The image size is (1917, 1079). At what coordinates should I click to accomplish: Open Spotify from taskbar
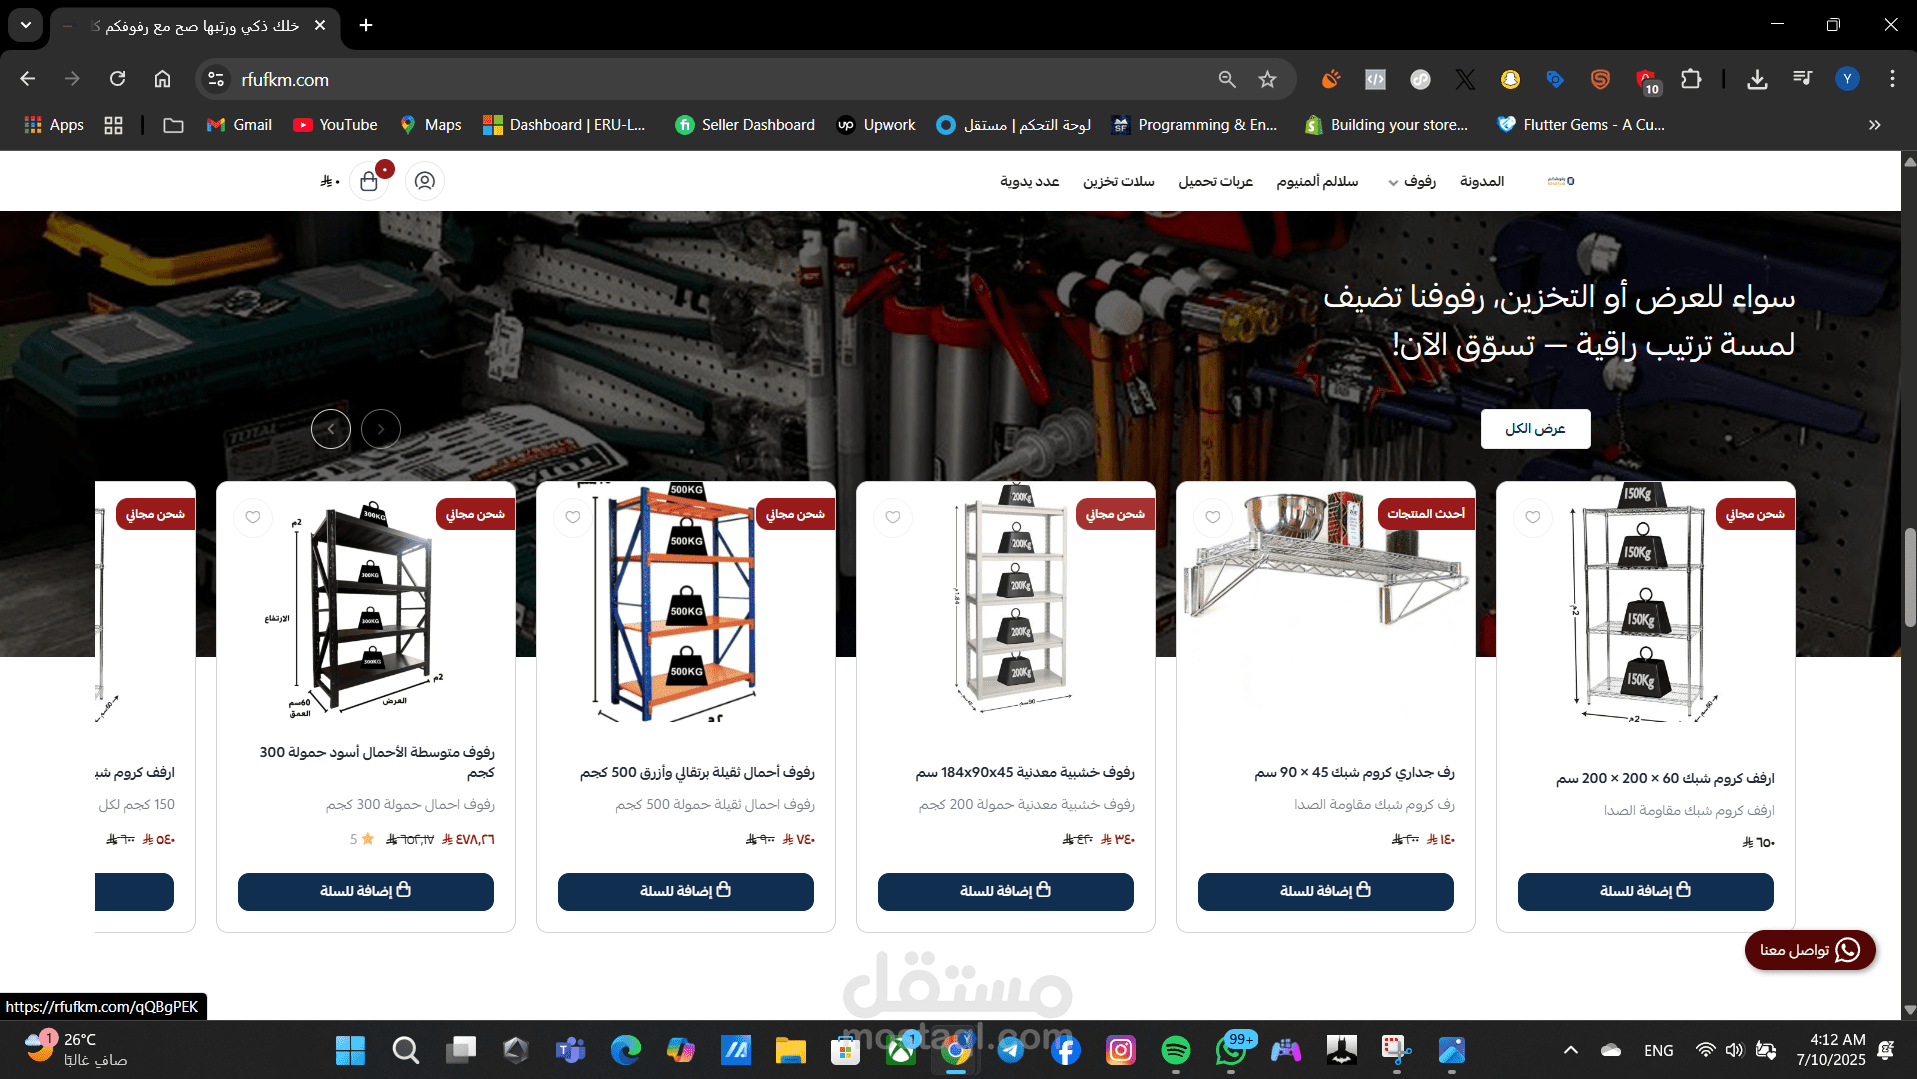1176,1050
